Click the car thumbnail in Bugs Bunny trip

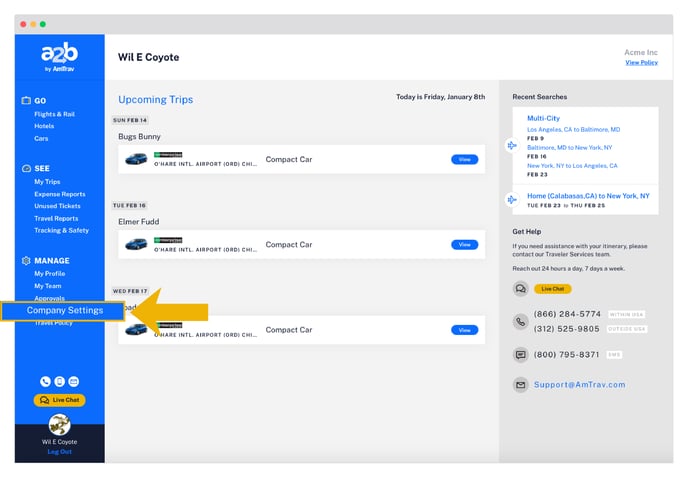[x=136, y=159]
